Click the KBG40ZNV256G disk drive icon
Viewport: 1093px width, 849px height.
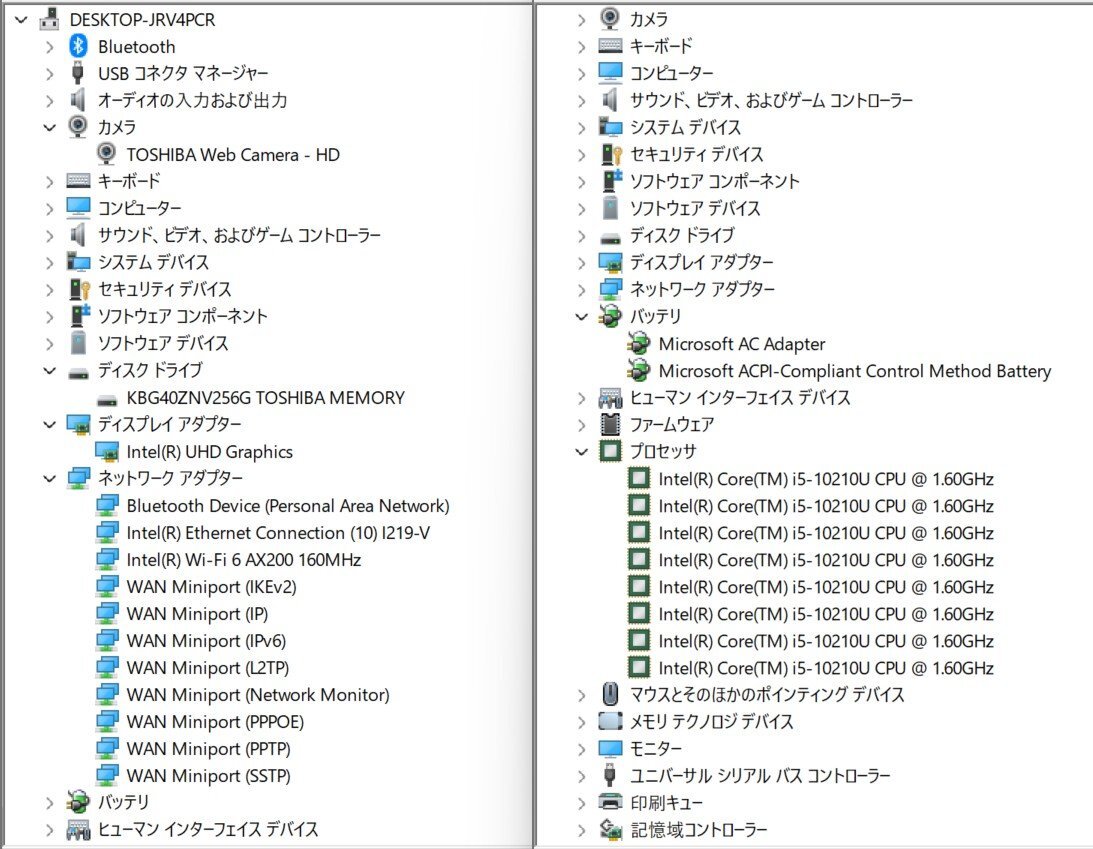pos(107,399)
